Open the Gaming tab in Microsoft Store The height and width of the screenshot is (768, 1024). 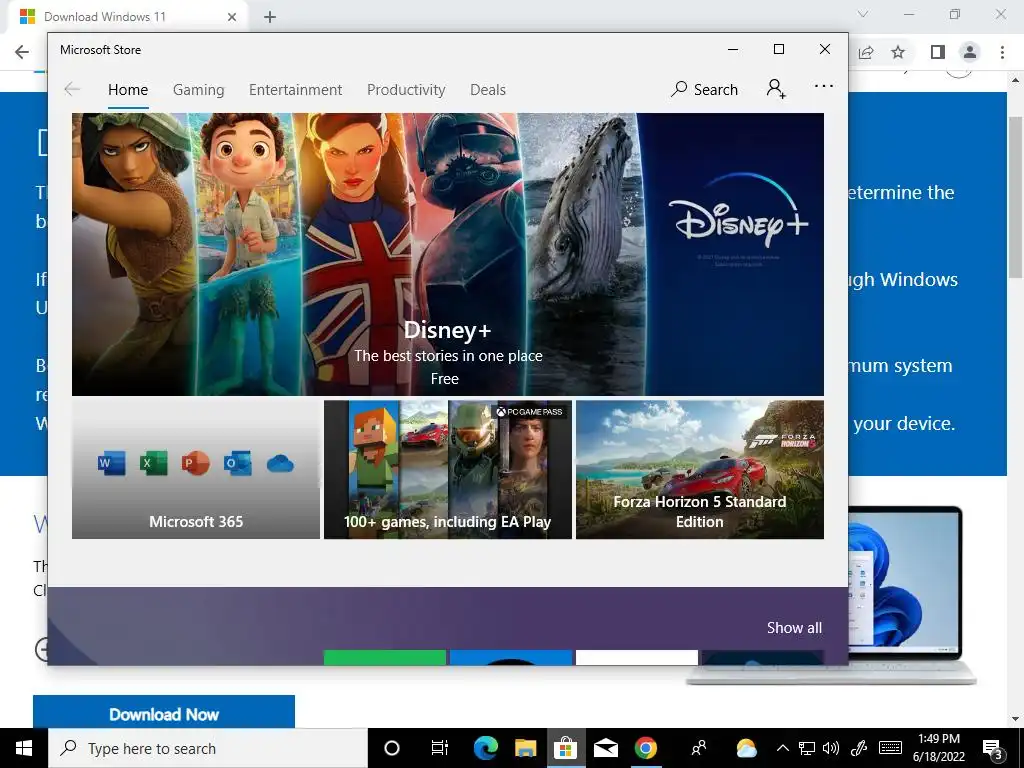click(199, 89)
